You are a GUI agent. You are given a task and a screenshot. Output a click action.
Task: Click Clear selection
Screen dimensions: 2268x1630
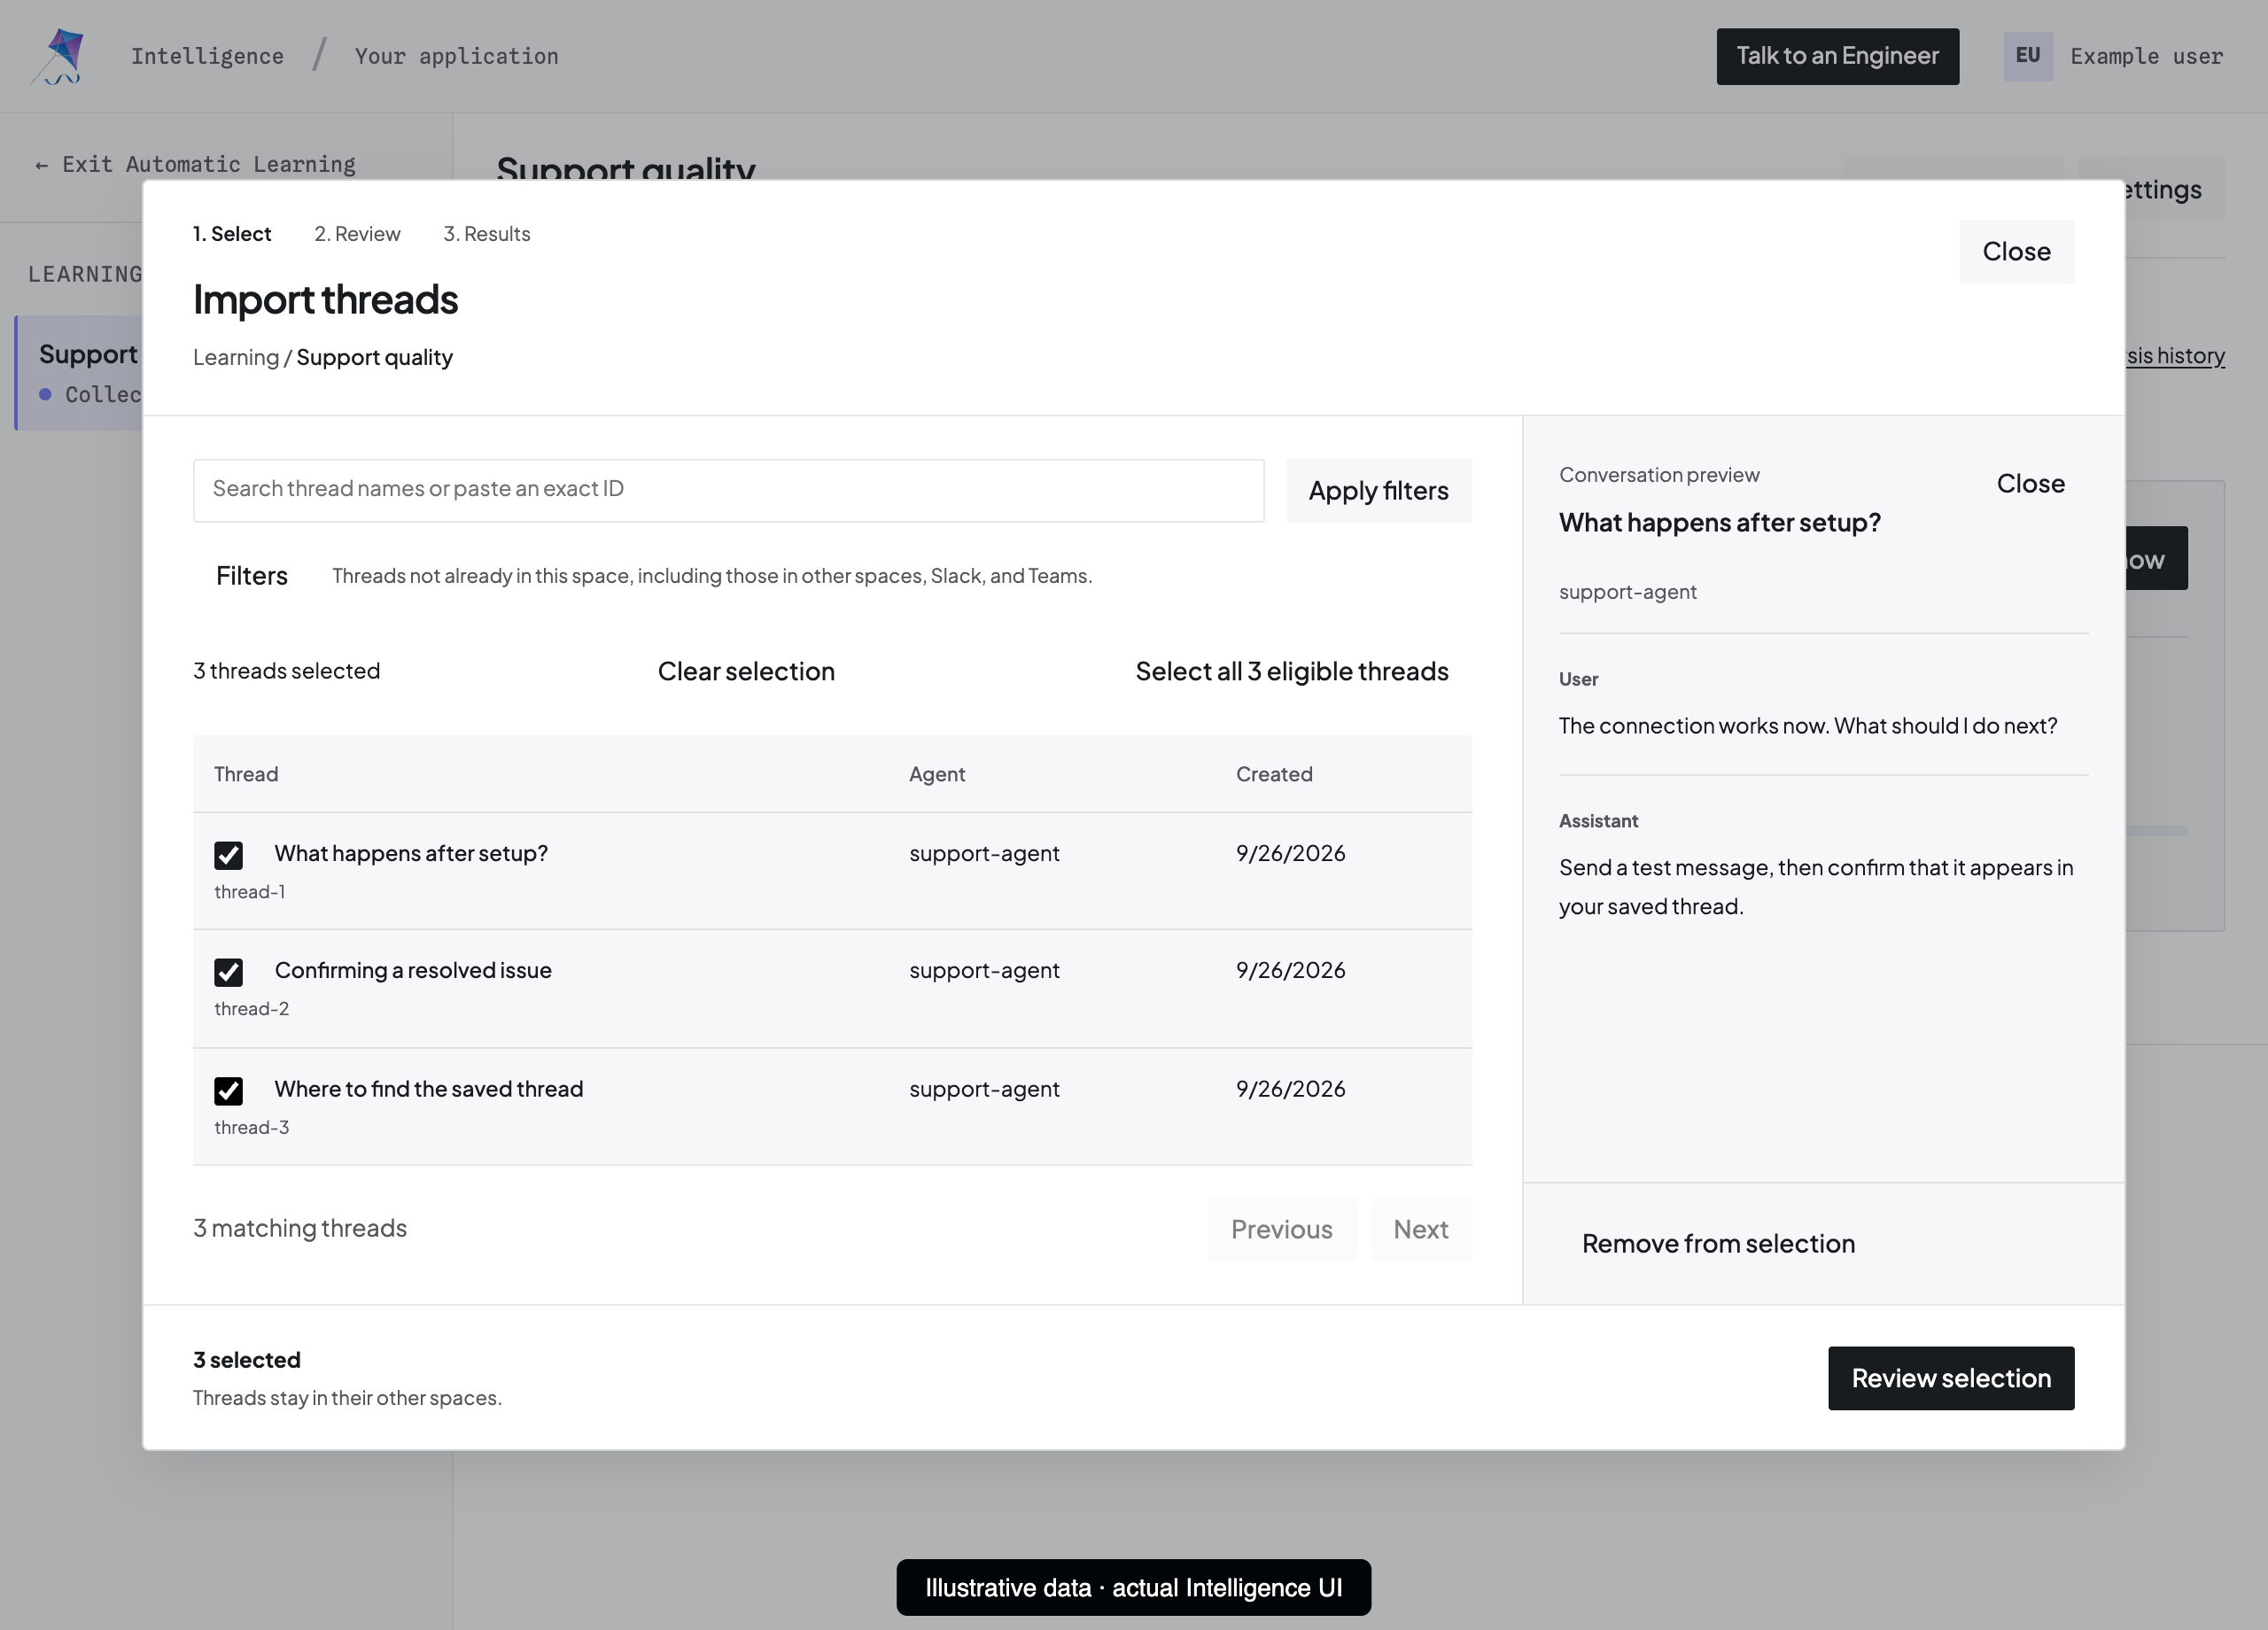click(746, 671)
